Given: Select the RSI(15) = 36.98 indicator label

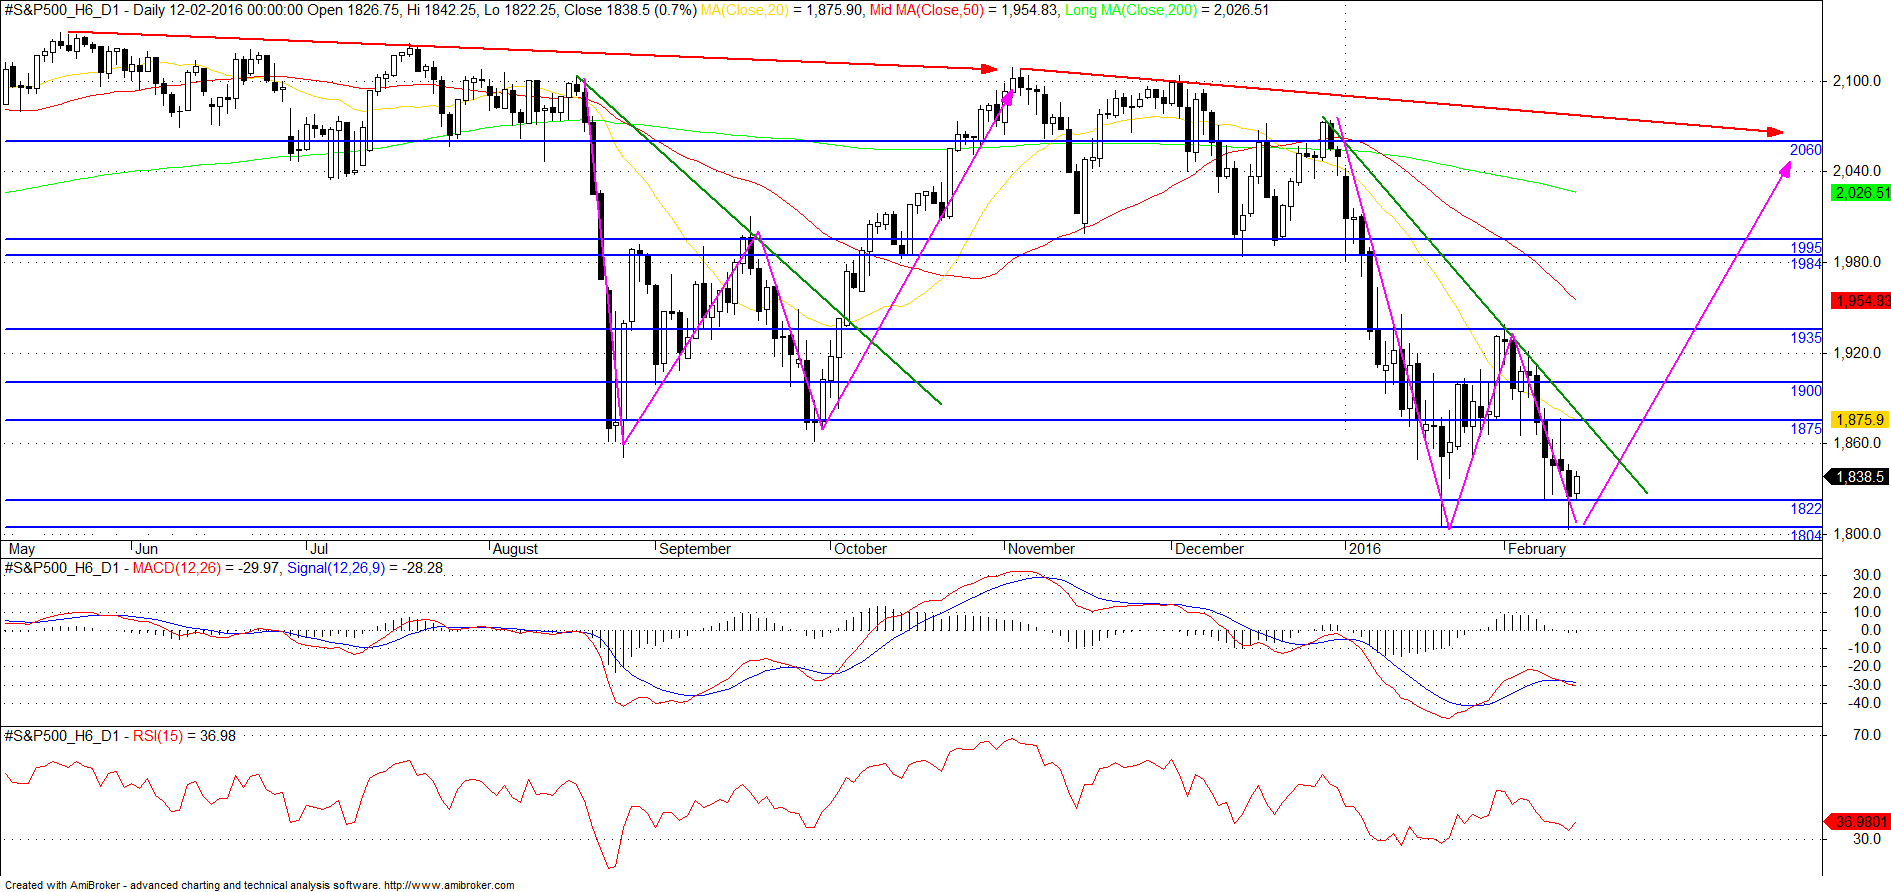Looking at the screenshot, I should [x=184, y=736].
